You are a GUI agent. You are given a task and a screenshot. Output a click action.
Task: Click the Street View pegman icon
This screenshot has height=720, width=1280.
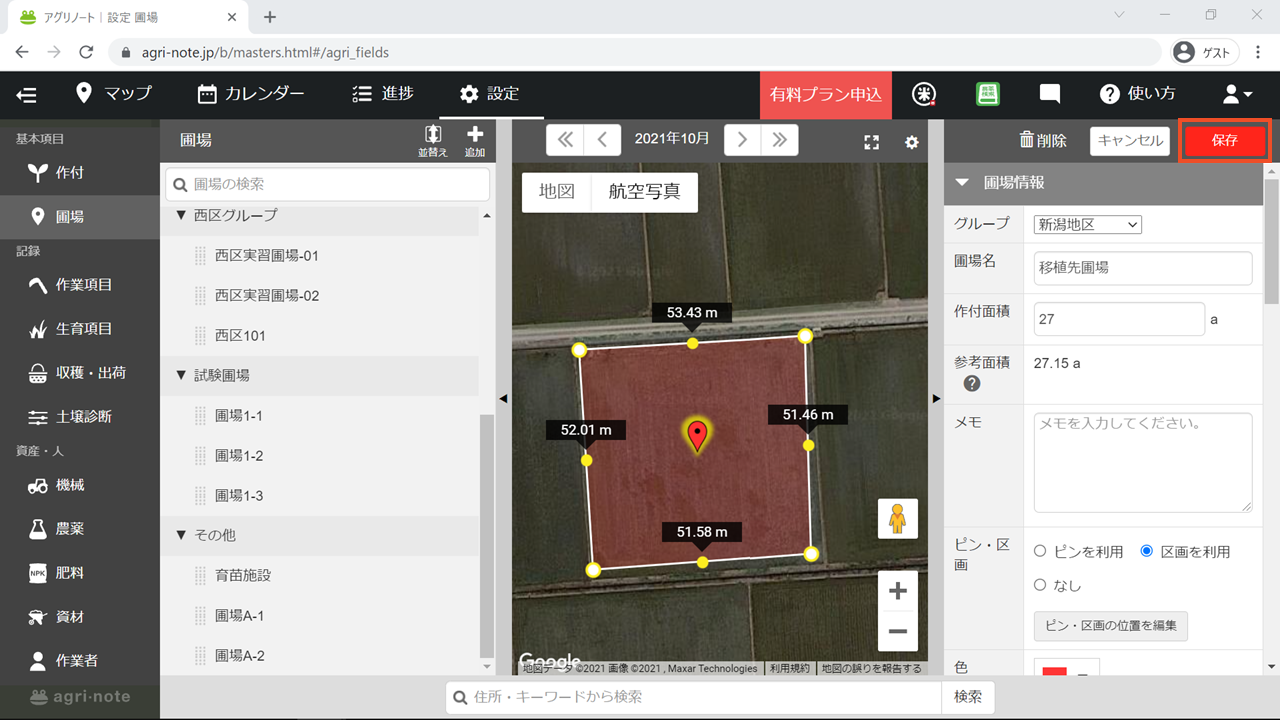(897, 519)
